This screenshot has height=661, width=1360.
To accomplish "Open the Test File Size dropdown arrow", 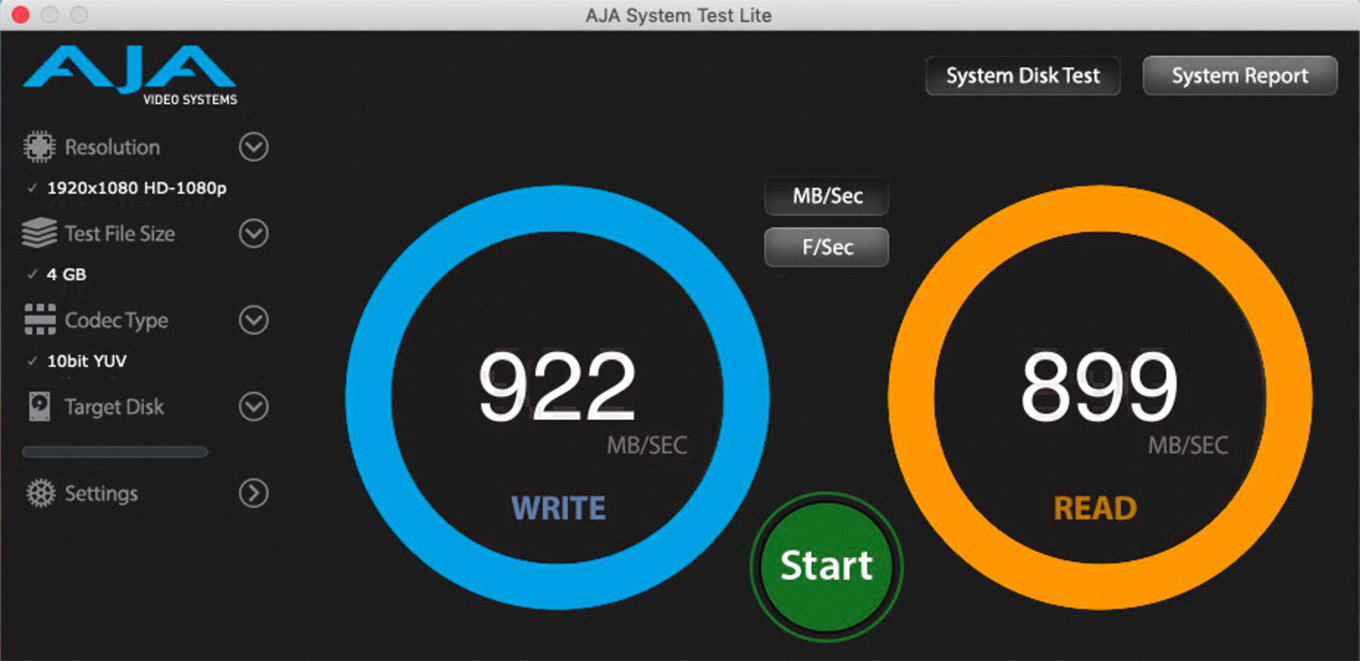I will coord(254,234).
